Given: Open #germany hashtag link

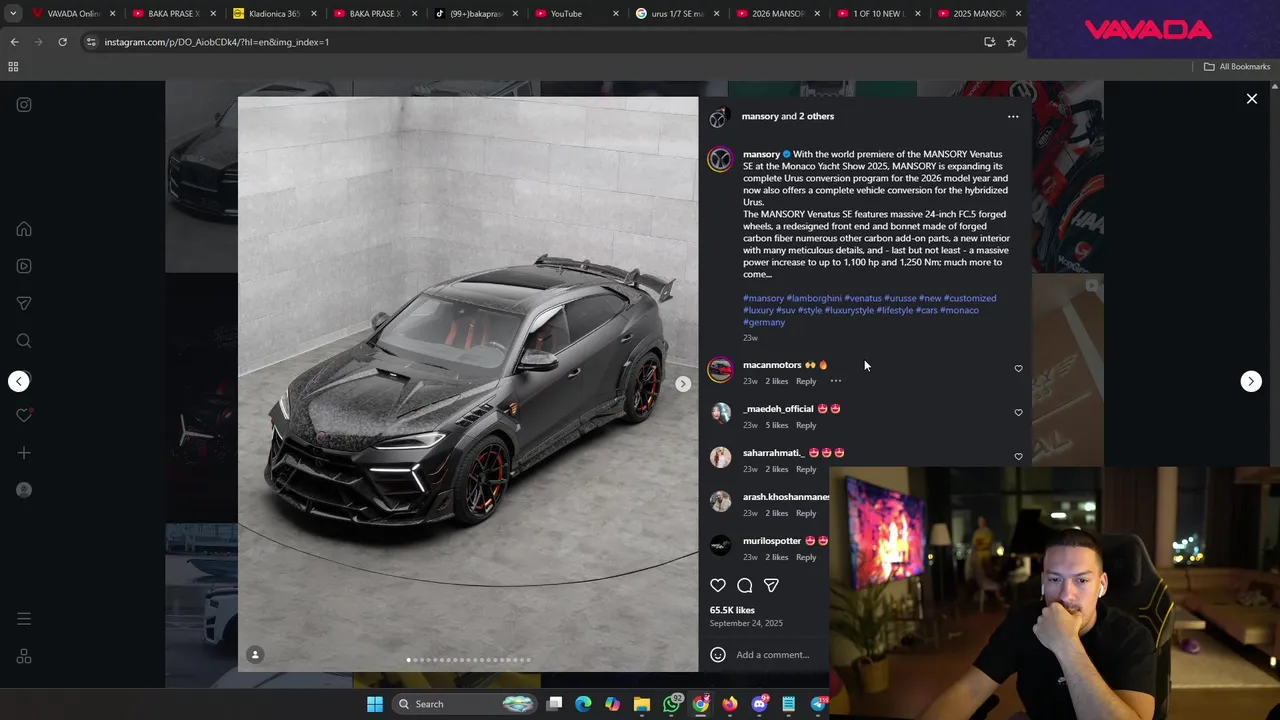Looking at the screenshot, I should pyautogui.click(x=764, y=322).
